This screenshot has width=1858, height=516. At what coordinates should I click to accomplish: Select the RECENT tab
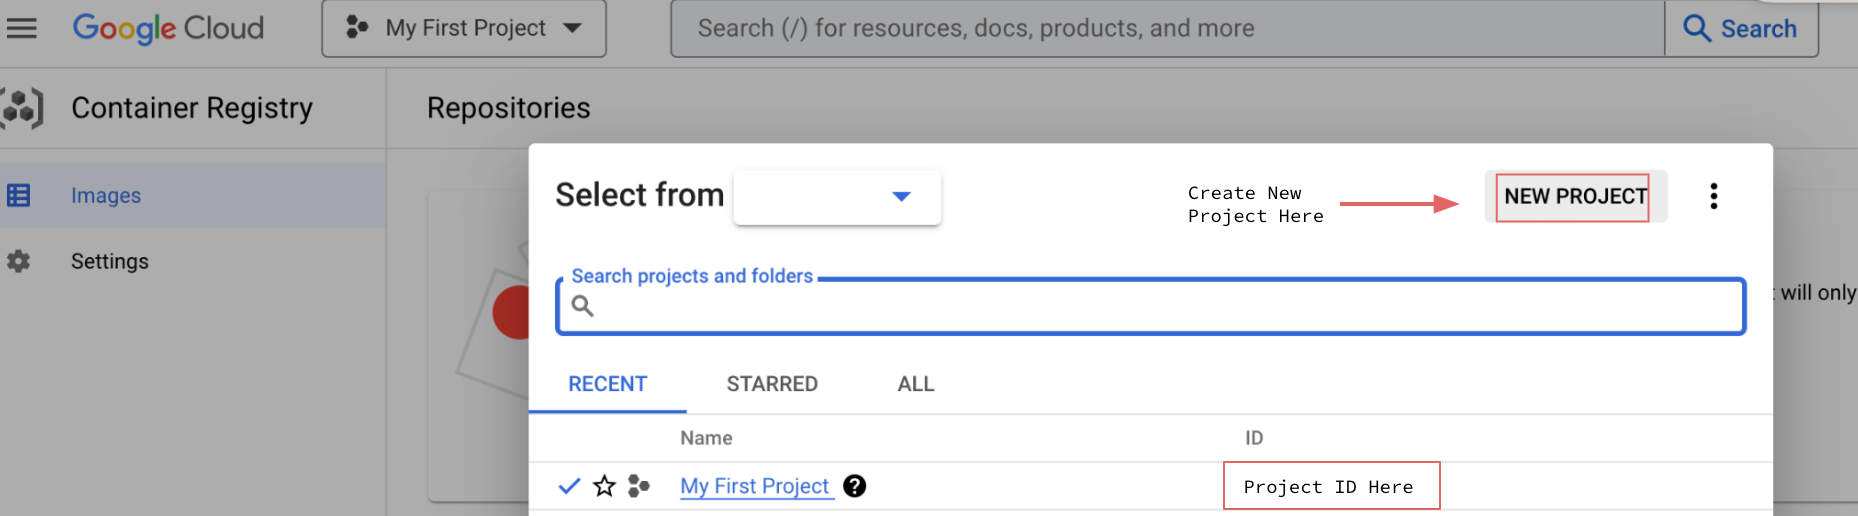[607, 384]
